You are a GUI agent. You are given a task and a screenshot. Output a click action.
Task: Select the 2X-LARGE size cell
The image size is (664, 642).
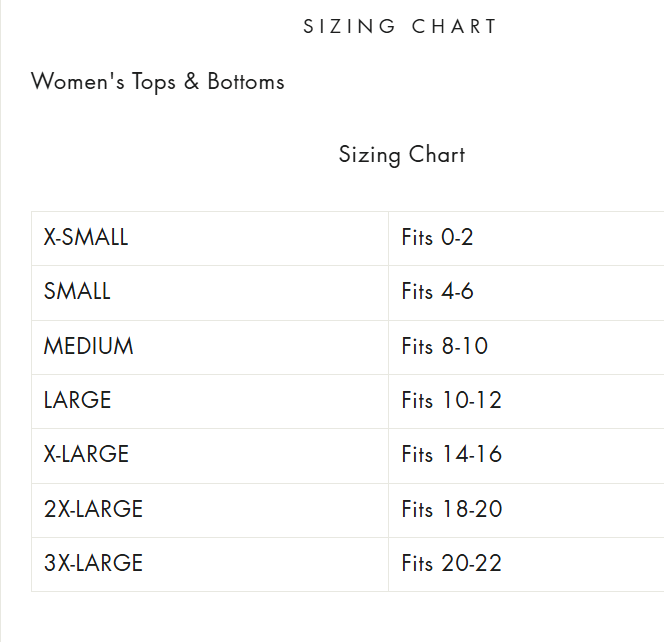pyautogui.click(x=93, y=510)
